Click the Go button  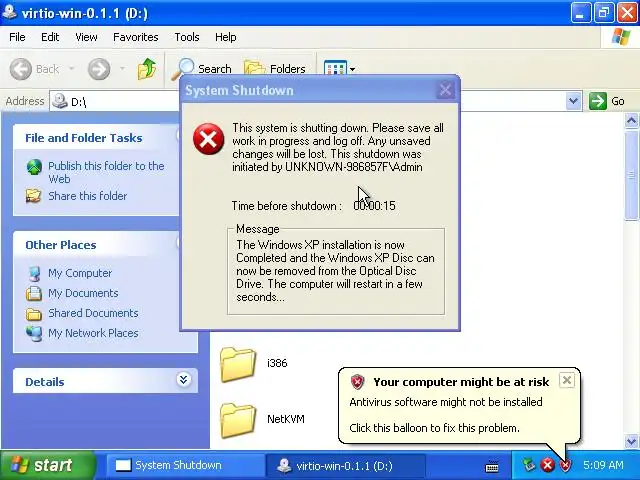tap(607, 101)
